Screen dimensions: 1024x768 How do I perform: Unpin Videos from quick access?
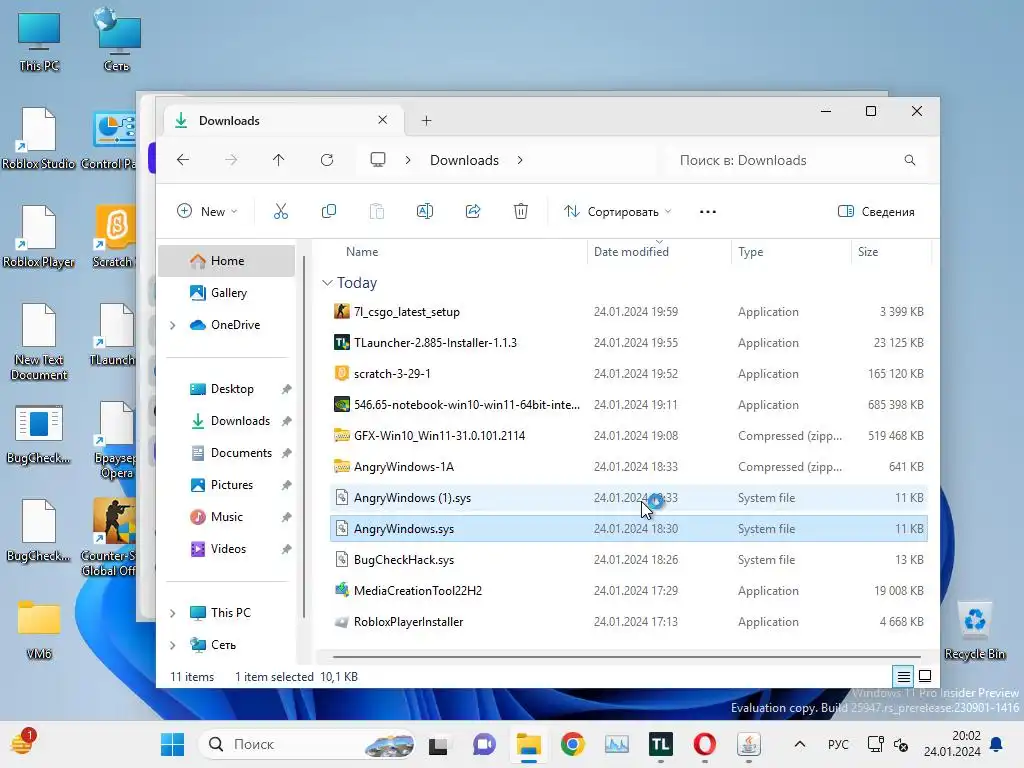(286, 549)
